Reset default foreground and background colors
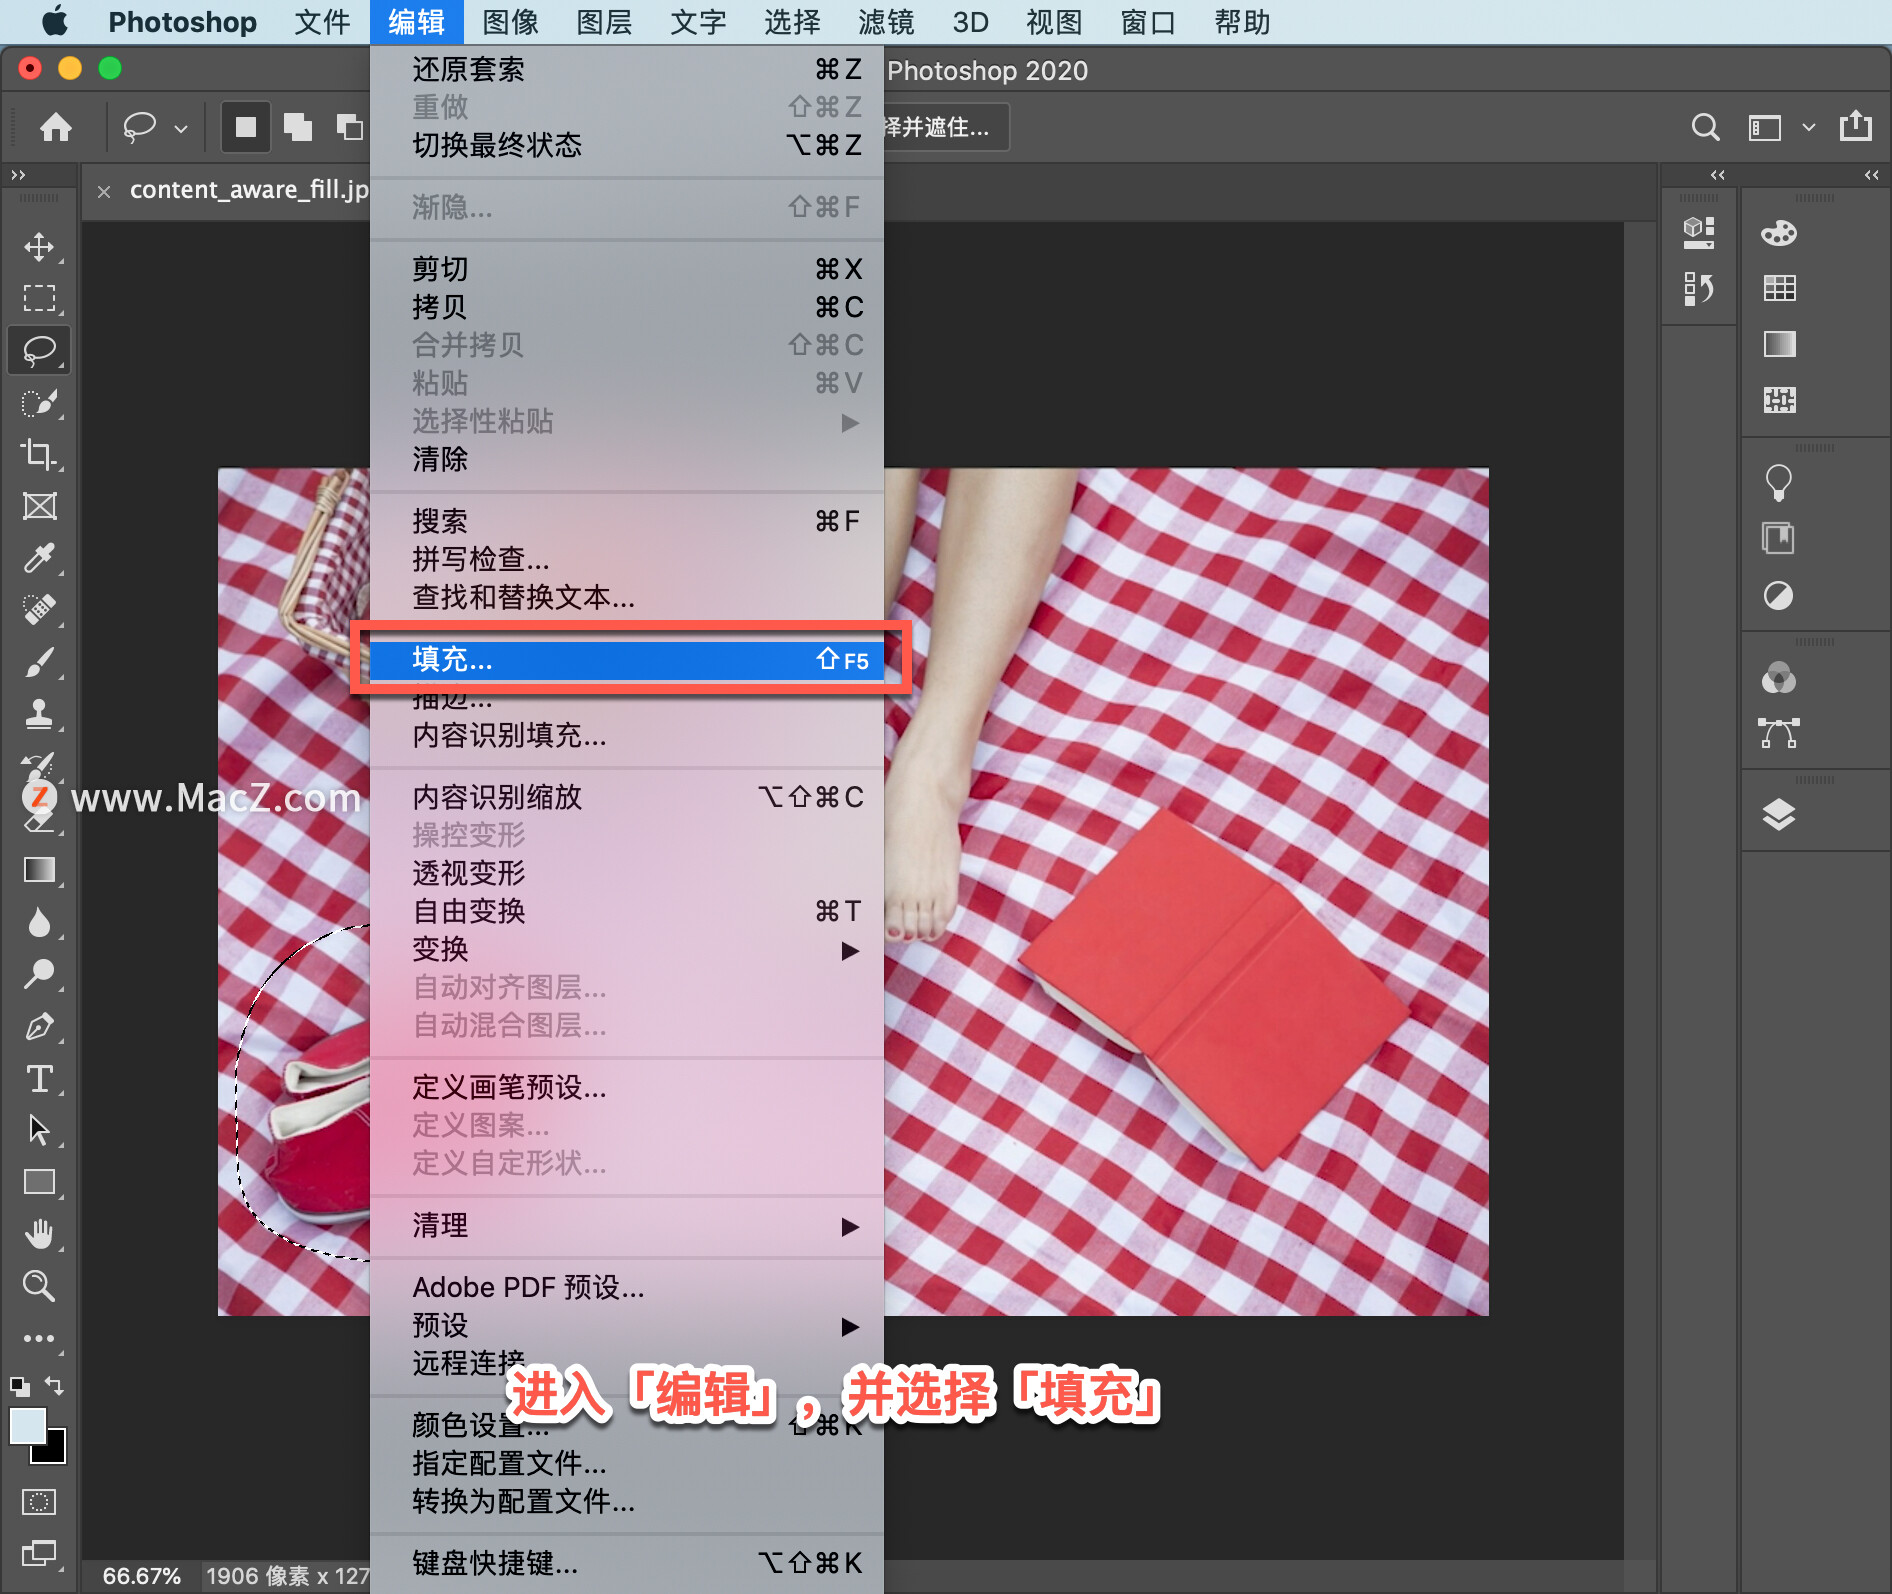This screenshot has width=1892, height=1594. coord(20,1386)
